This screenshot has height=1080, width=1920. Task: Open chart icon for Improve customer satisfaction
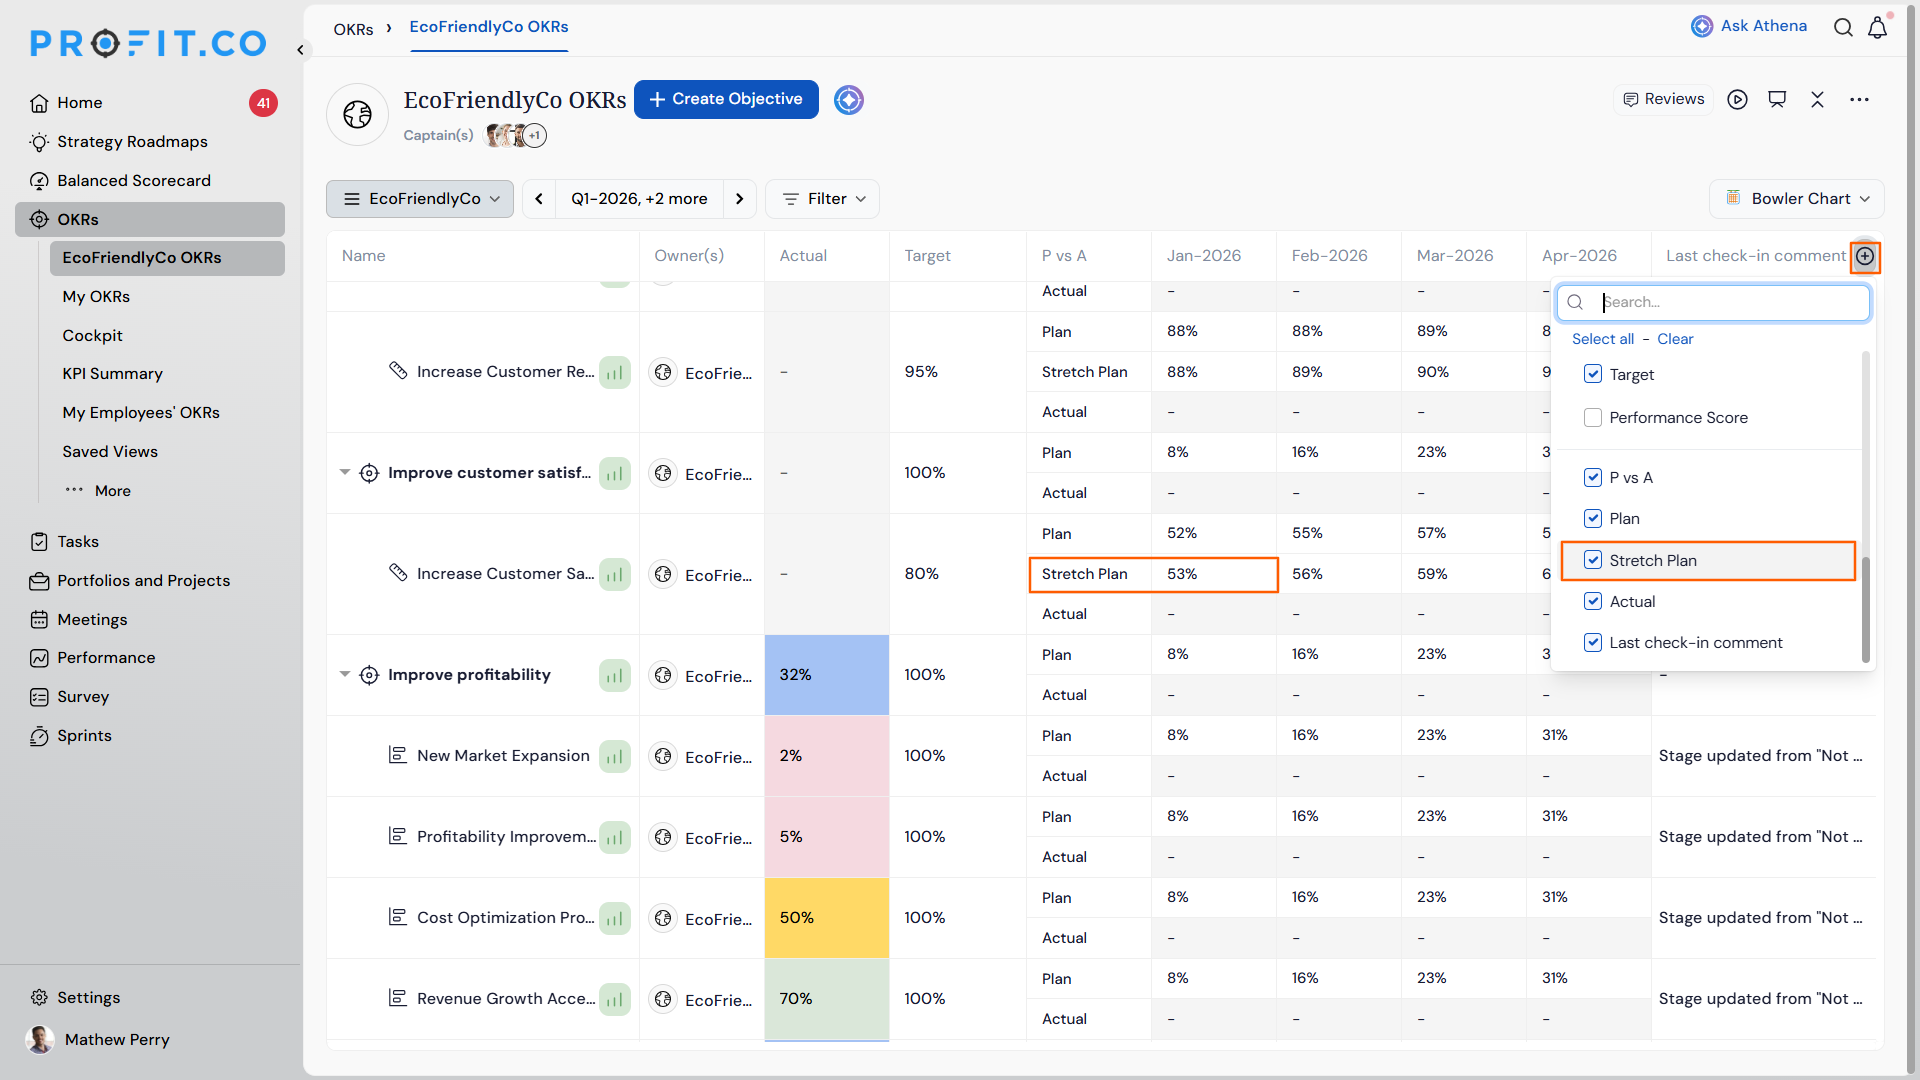coord(615,474)
